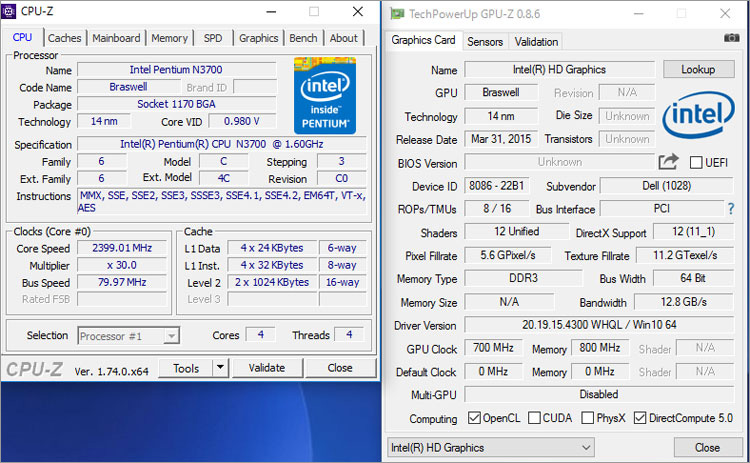Click the Intel Inside Pentium logo

point(325,96)
